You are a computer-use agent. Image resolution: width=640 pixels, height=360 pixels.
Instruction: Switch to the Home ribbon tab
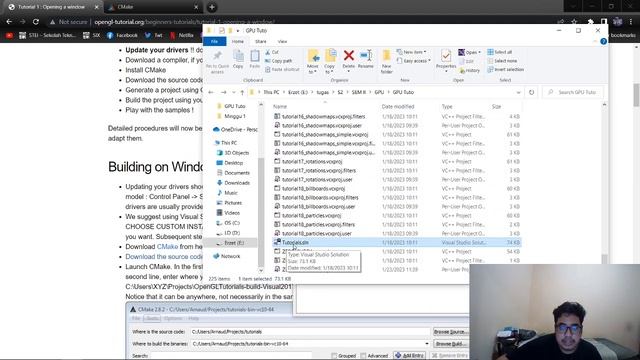click(238, 41)
